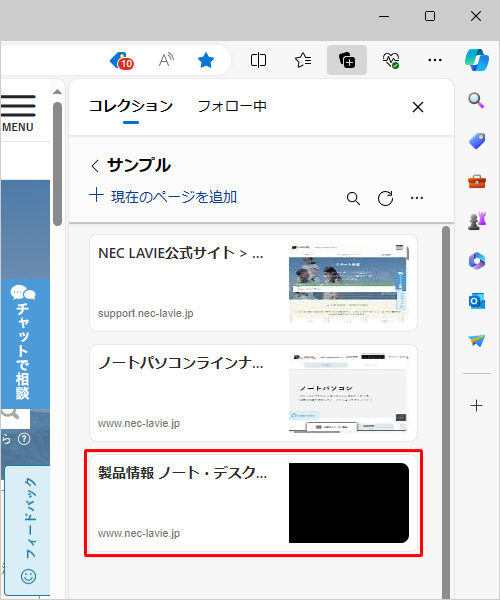Open Browser essentials heart icon

coord(391,60)
